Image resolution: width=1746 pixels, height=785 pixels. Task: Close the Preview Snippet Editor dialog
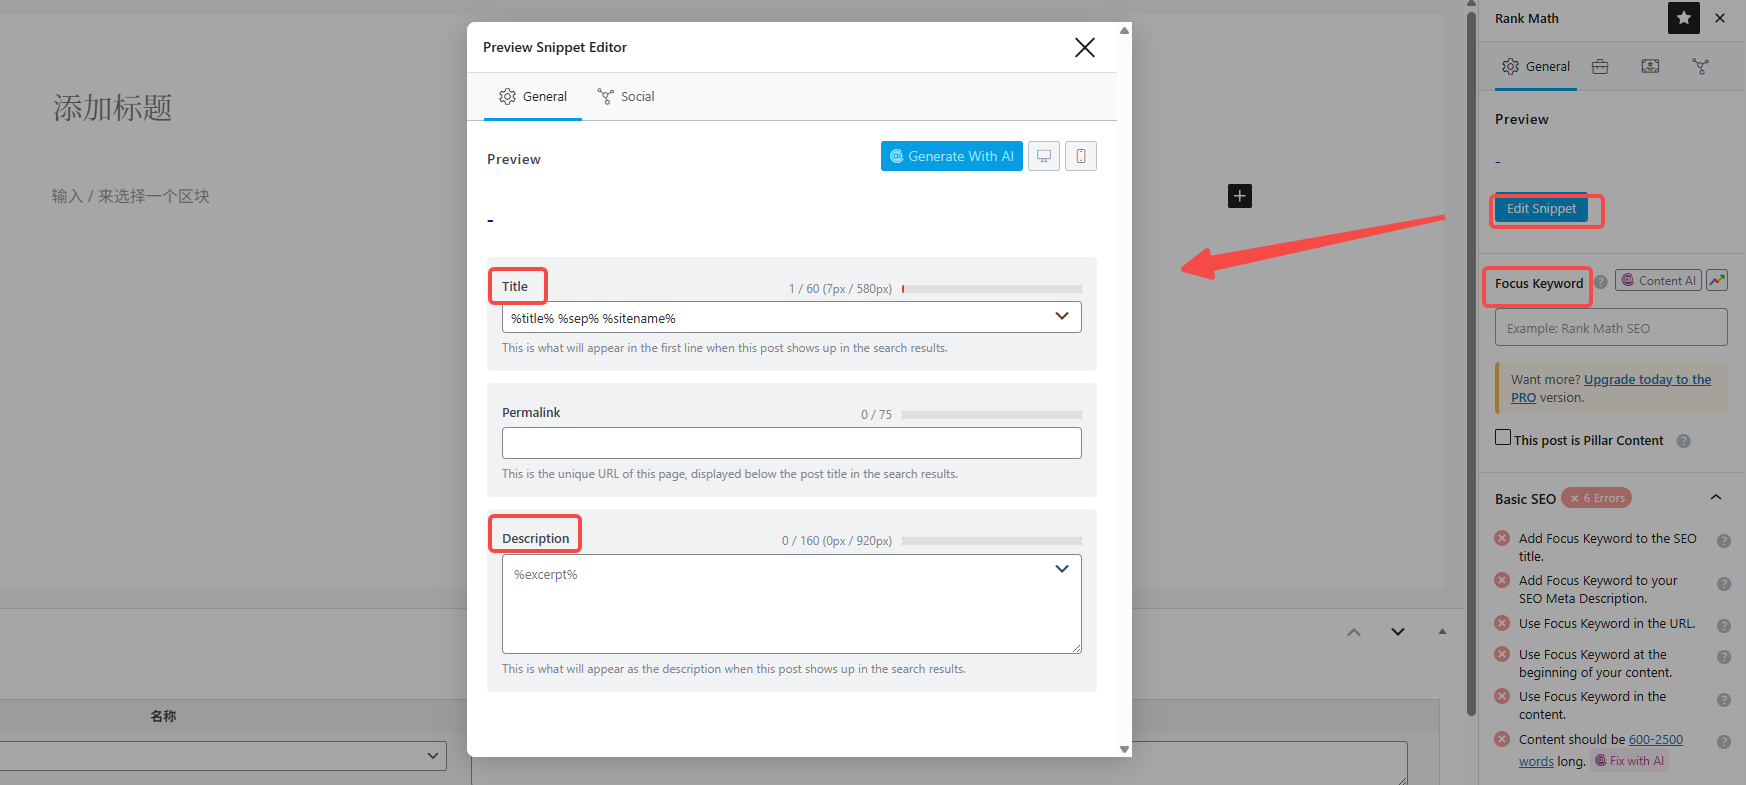coord(1085,48)
